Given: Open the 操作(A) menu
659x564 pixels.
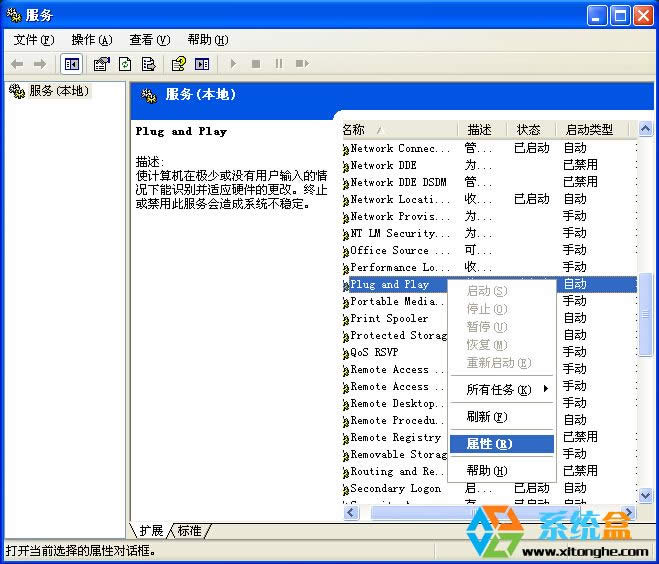Looking at the screenshot, I should 91,40.
